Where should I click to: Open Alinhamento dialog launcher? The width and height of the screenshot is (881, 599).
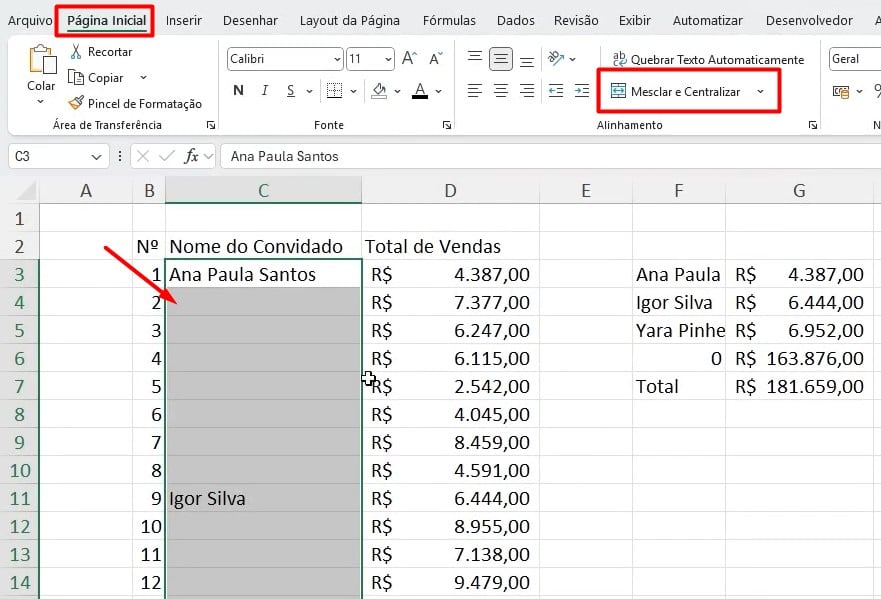[x=812, y=125]
